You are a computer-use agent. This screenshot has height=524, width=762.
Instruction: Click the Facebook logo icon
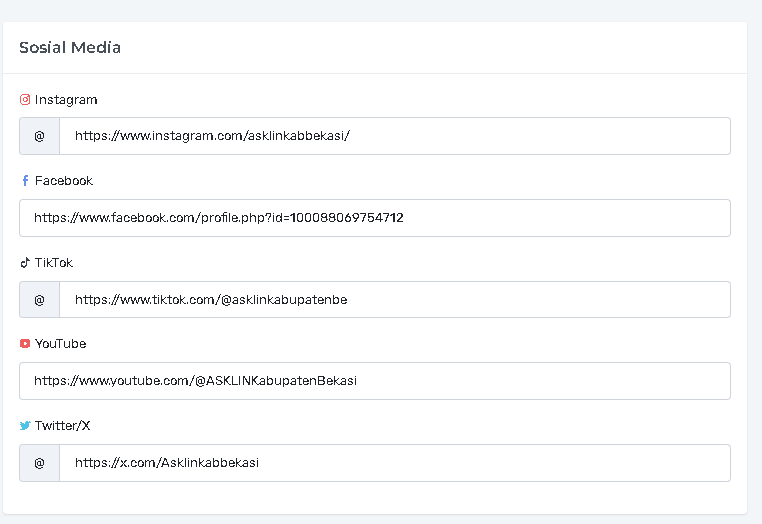coord(25,181)
